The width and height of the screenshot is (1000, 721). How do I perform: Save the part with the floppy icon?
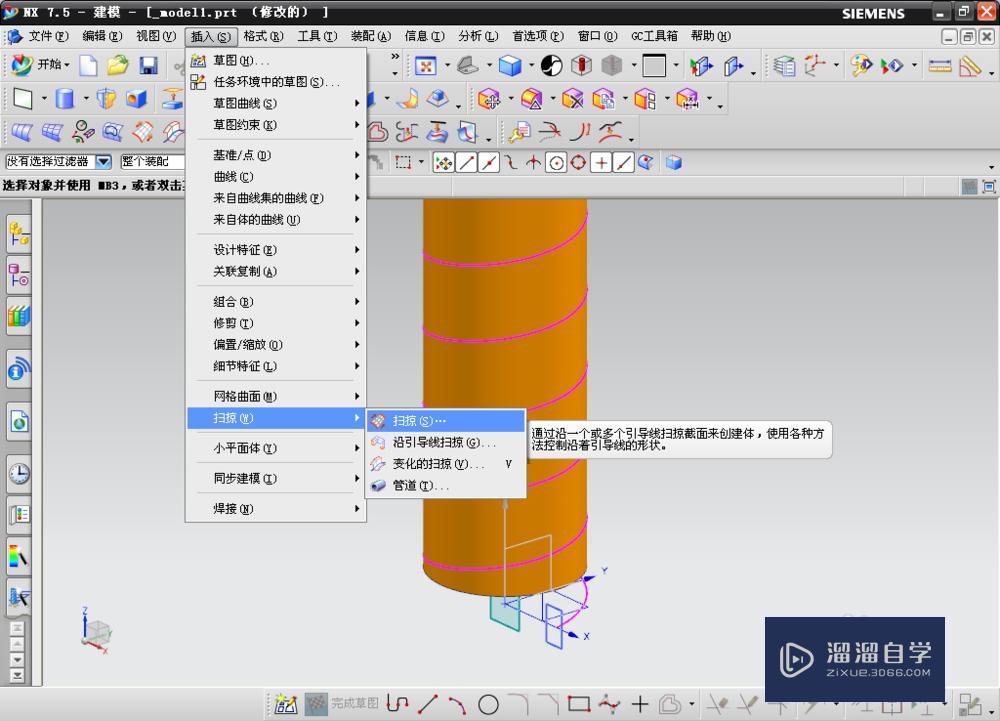tap(149, 65)
